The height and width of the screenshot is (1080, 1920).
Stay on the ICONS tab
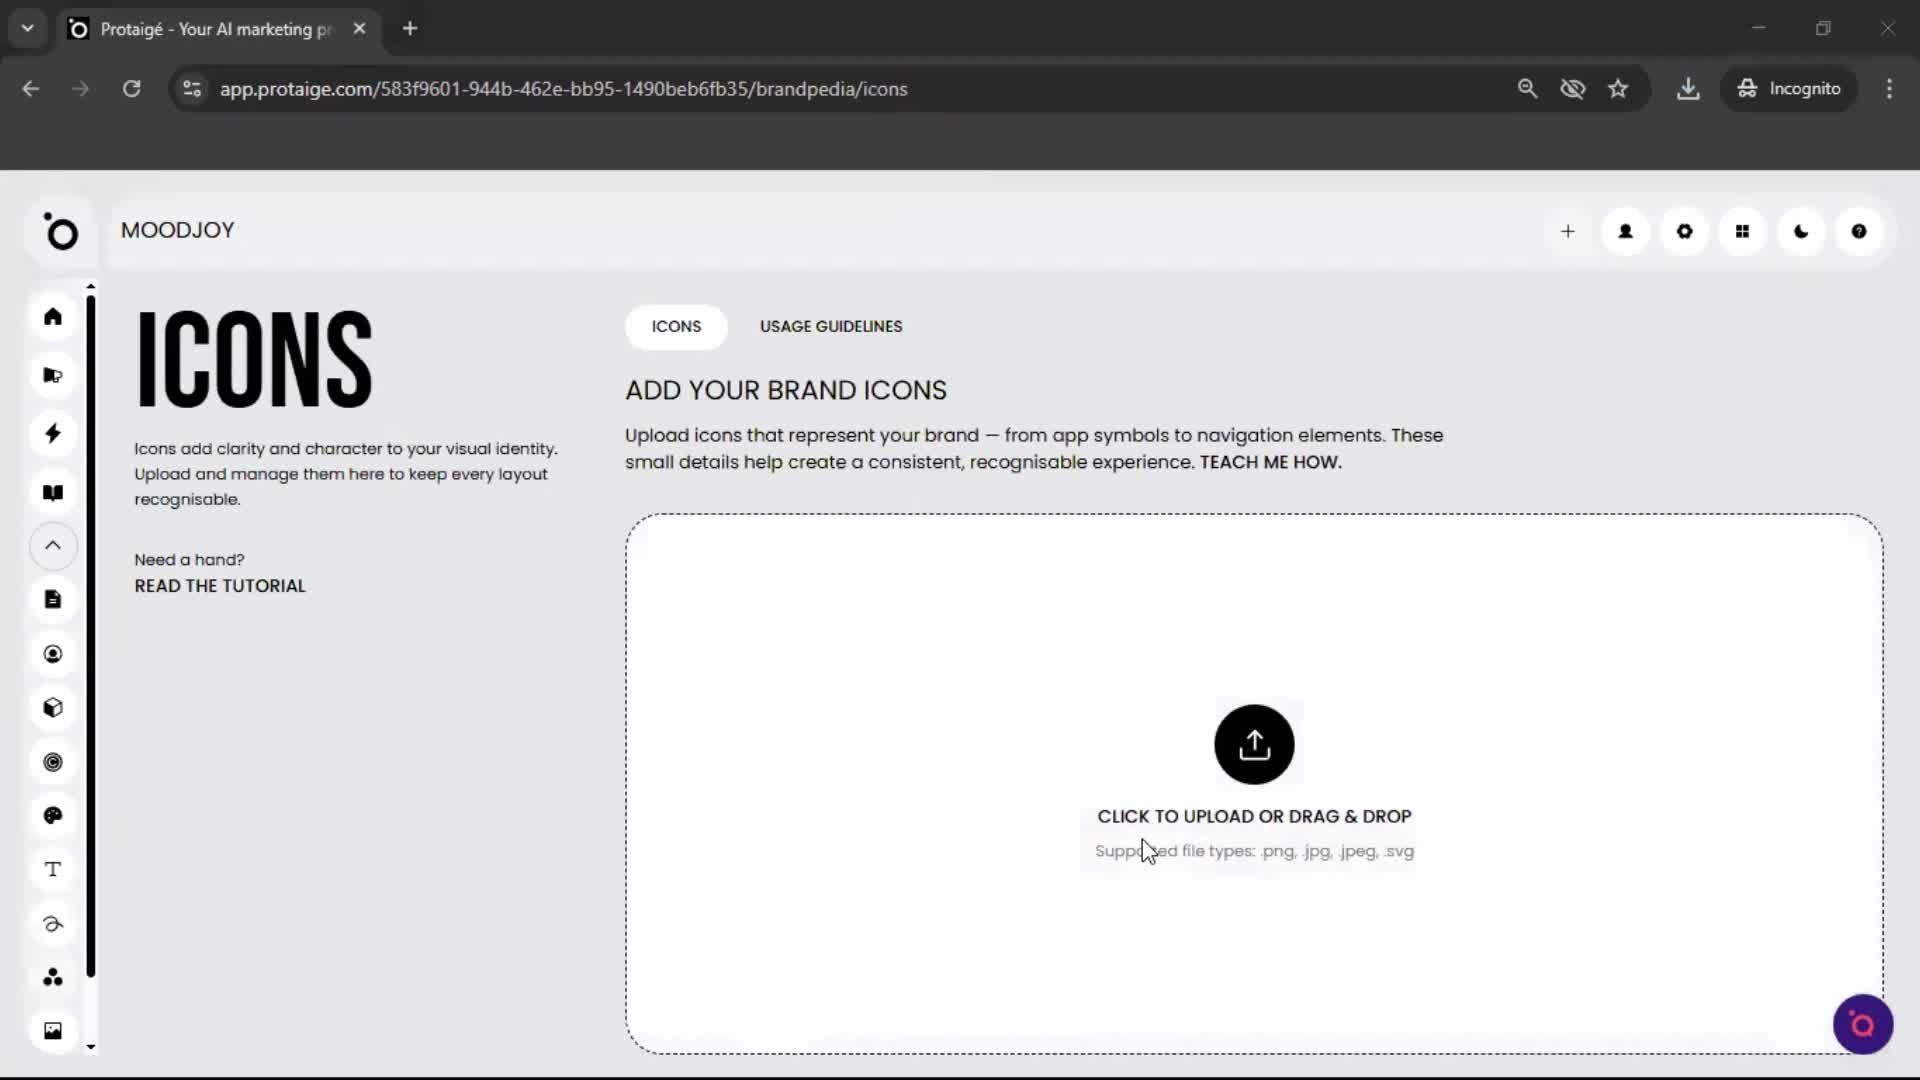click(x=676, y=327)
